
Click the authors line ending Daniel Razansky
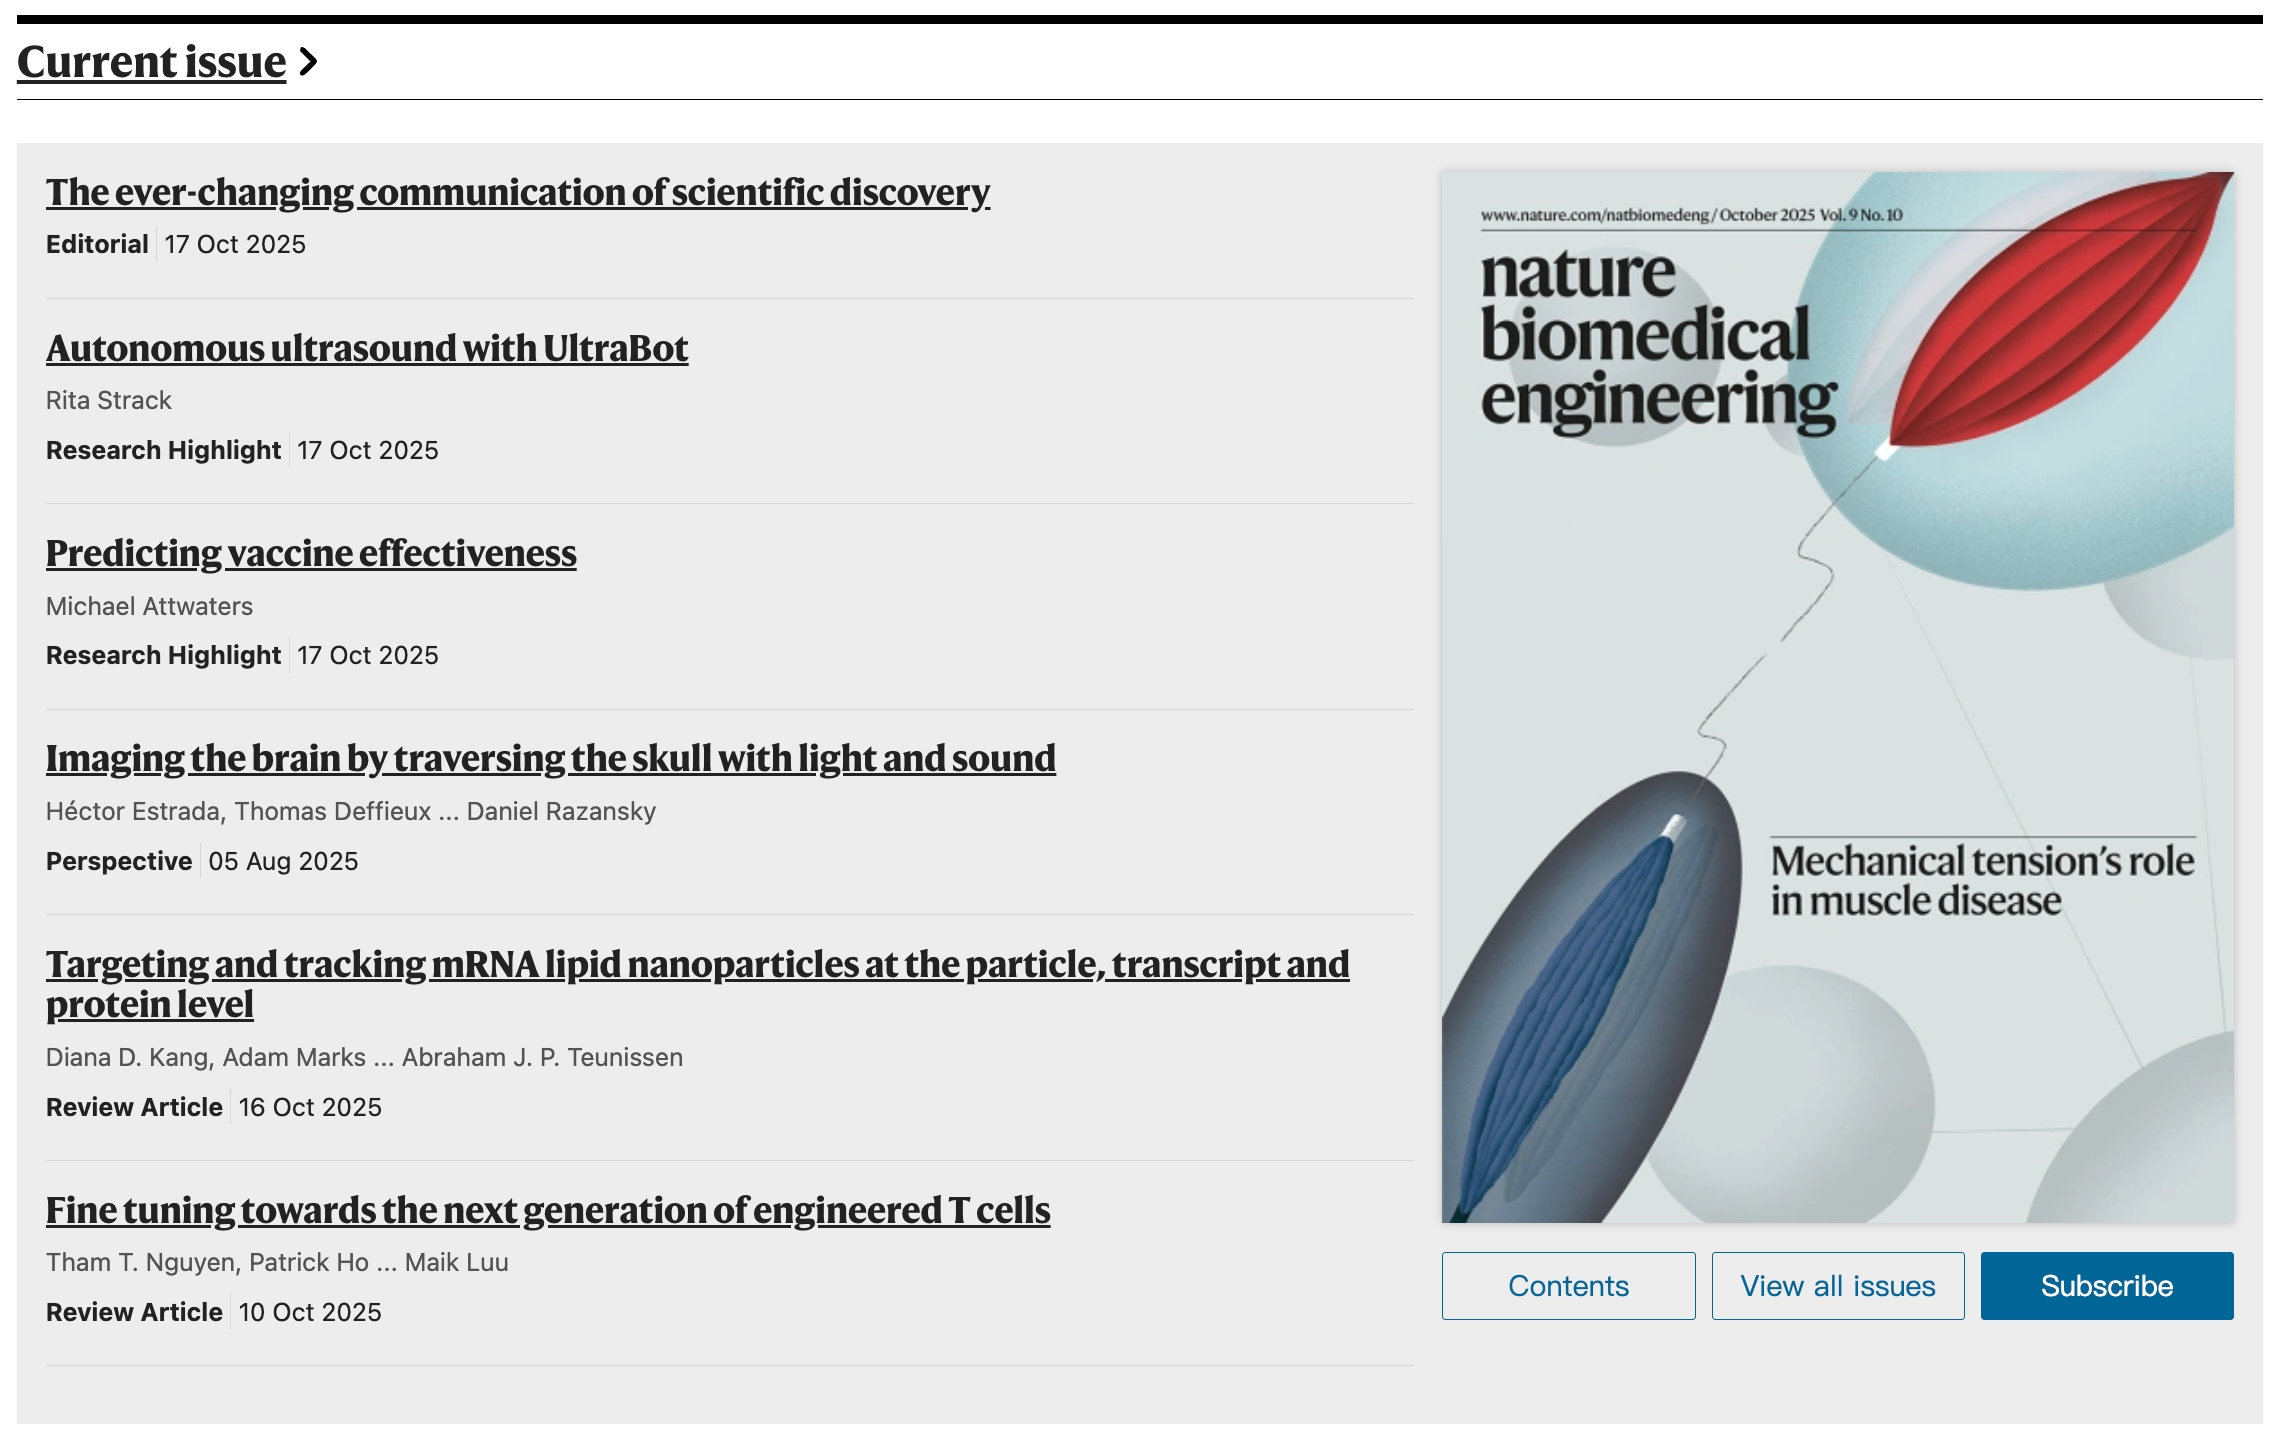[x=350, y=811]
